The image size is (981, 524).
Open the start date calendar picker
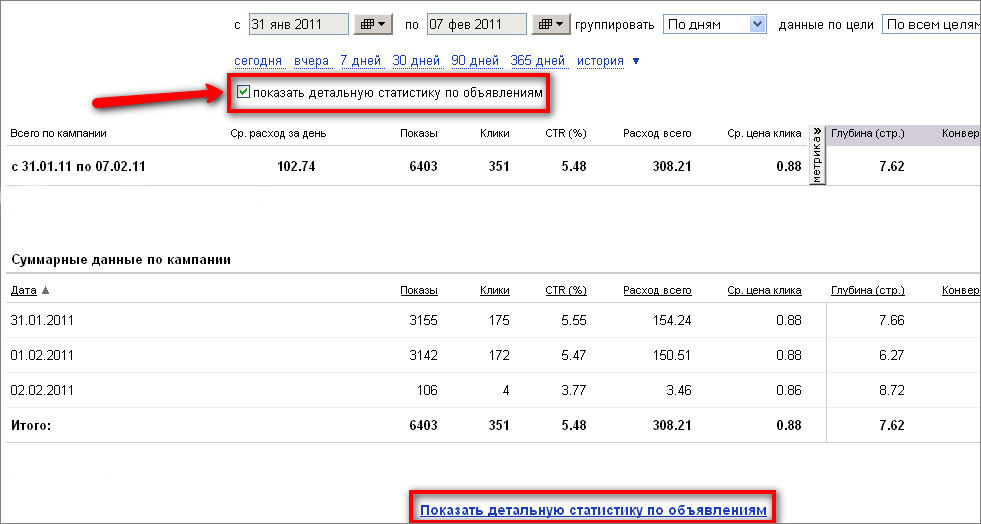pyautogui.click(x=375, y=24)
